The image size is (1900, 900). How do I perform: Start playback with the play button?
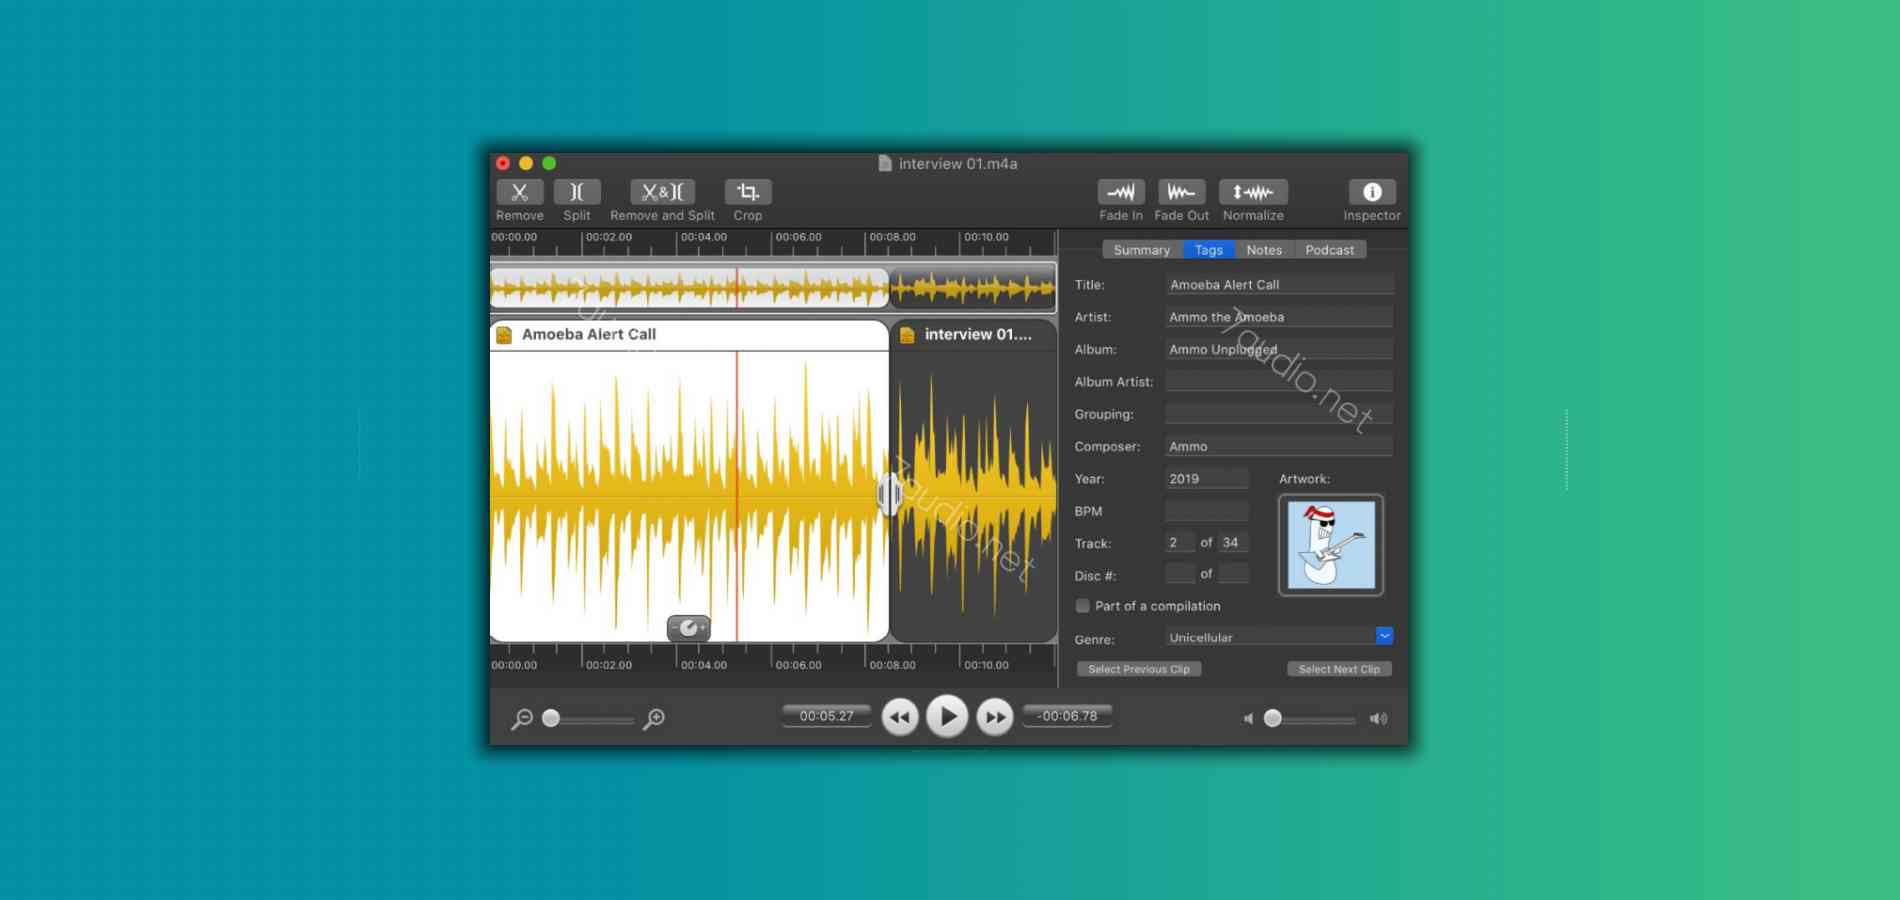point(947,716)
